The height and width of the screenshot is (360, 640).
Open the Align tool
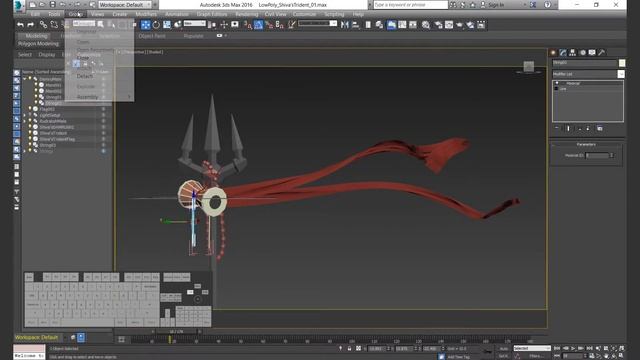click(356, 25)
